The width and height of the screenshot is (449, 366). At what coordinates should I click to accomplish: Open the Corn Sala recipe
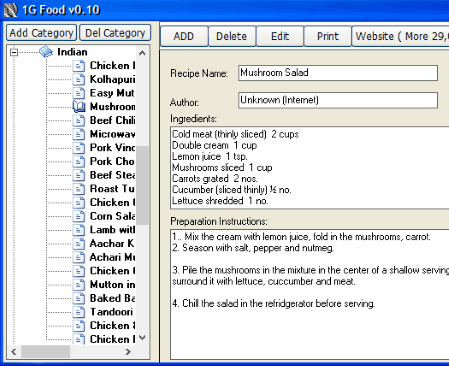[x=112, y=216]
